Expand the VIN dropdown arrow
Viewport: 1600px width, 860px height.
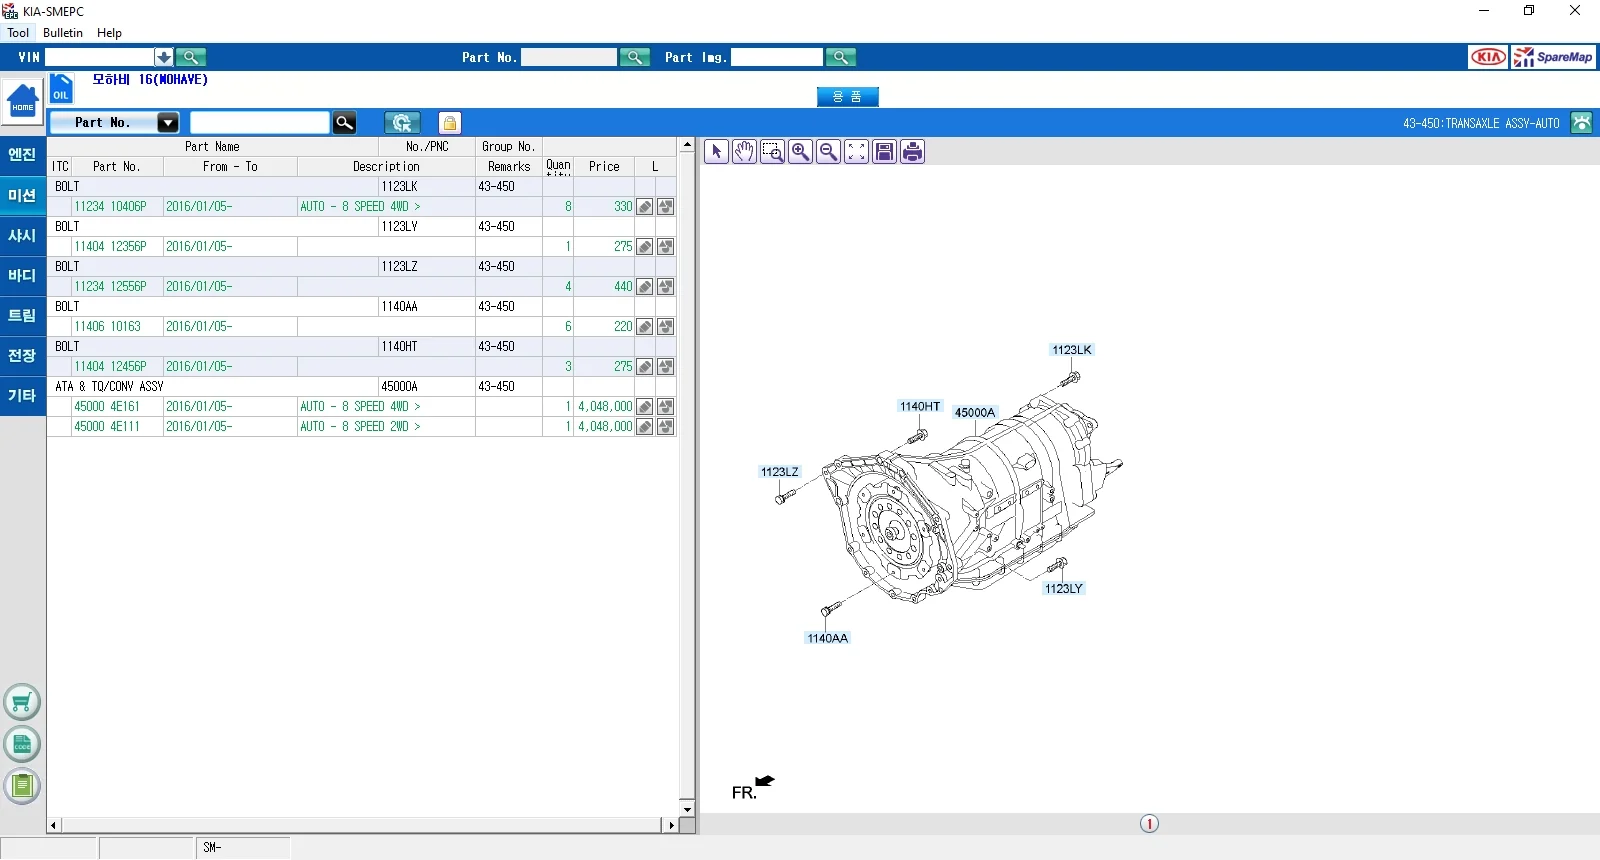click(164, 57)
